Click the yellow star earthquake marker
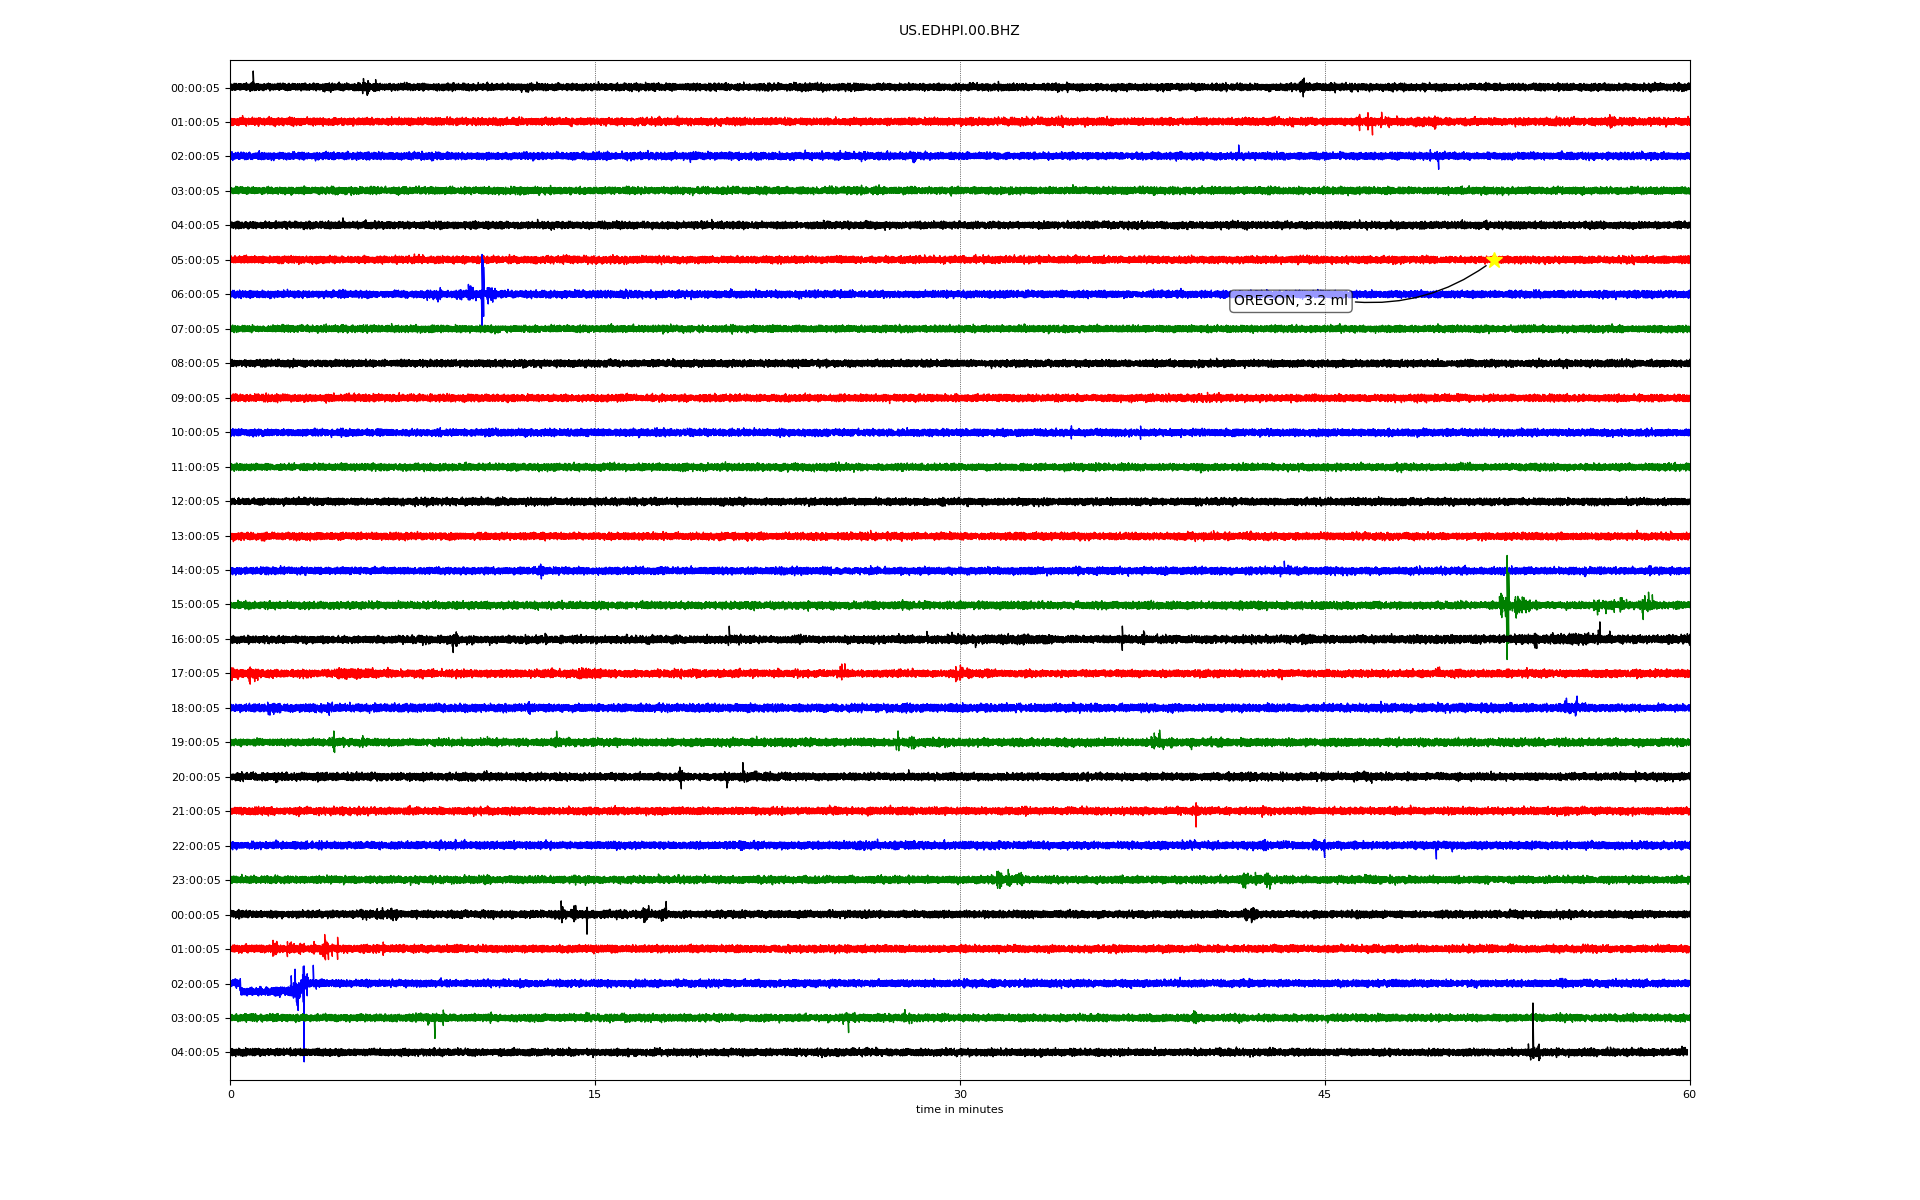This screenshot has height=1200, width=1920. pyautogui.click(x=1494, y=260)
